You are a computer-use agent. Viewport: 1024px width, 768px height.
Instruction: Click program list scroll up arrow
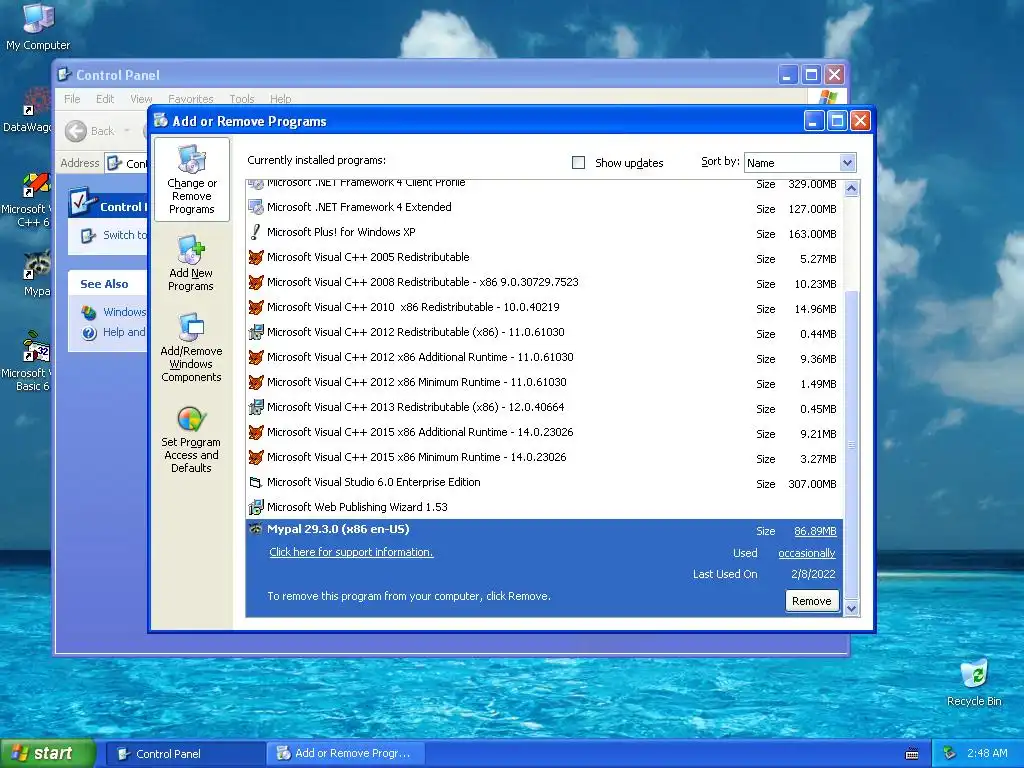(851, 189)
